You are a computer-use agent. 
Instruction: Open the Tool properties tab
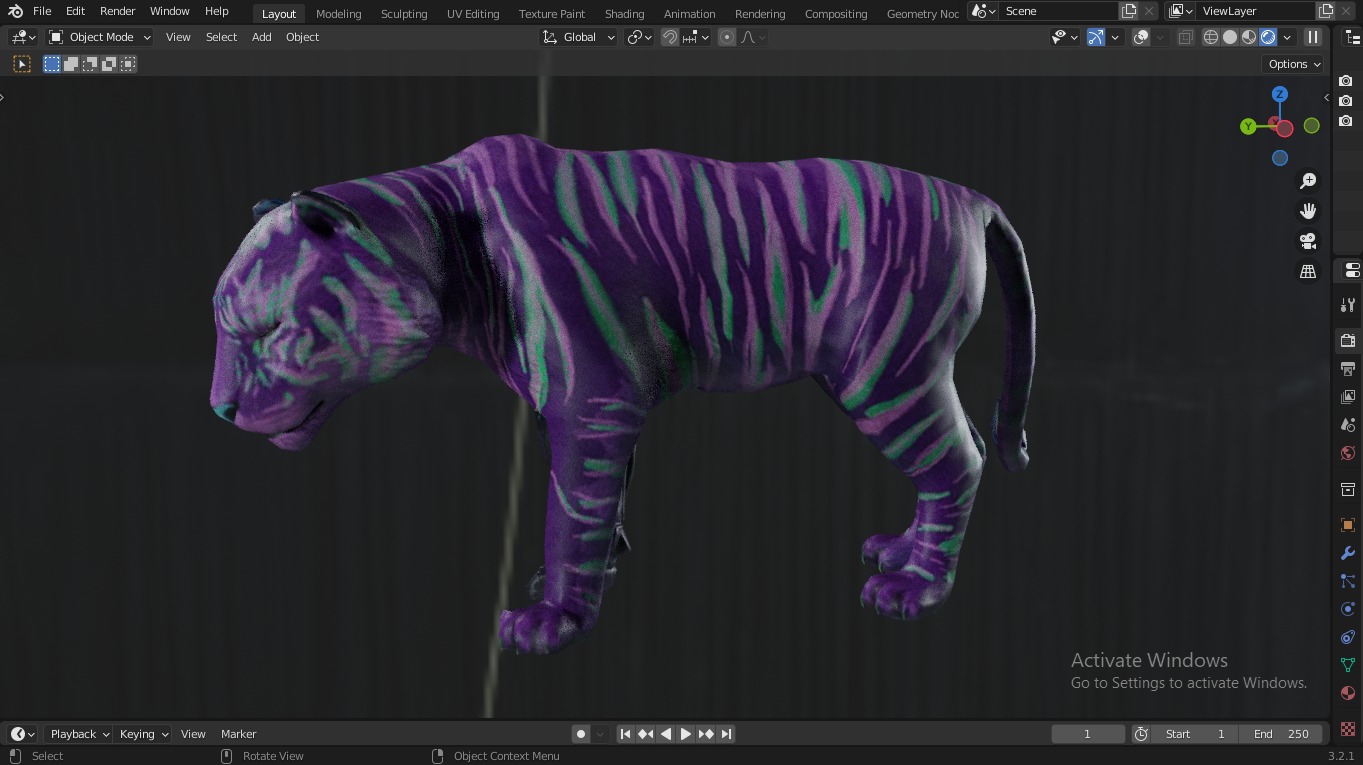pos(1348,305)
